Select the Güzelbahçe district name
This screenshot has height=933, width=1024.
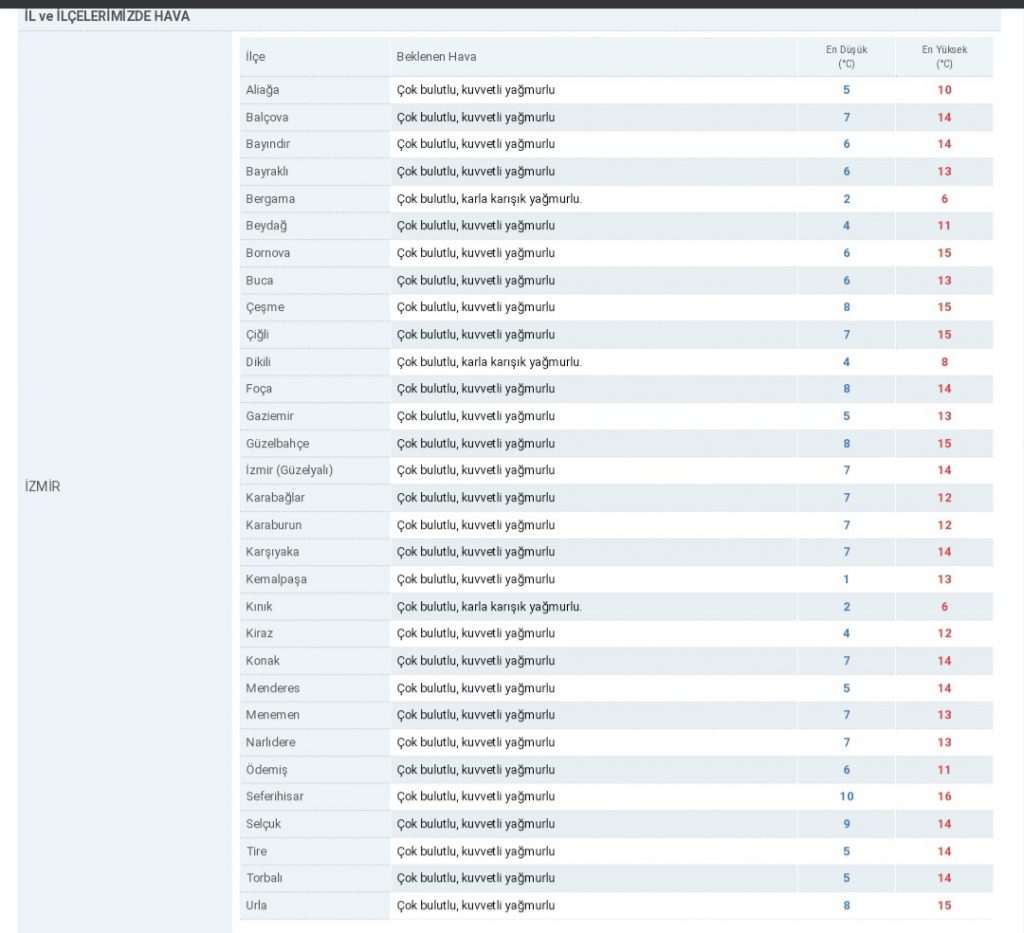[x=278, y=444]
